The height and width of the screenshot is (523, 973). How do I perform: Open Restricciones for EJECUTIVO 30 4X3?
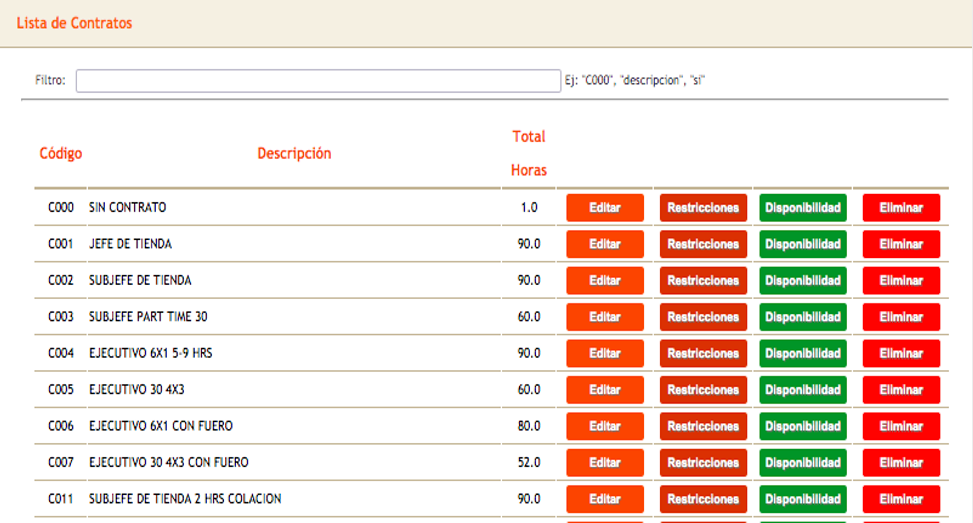(x=703, y=390)
